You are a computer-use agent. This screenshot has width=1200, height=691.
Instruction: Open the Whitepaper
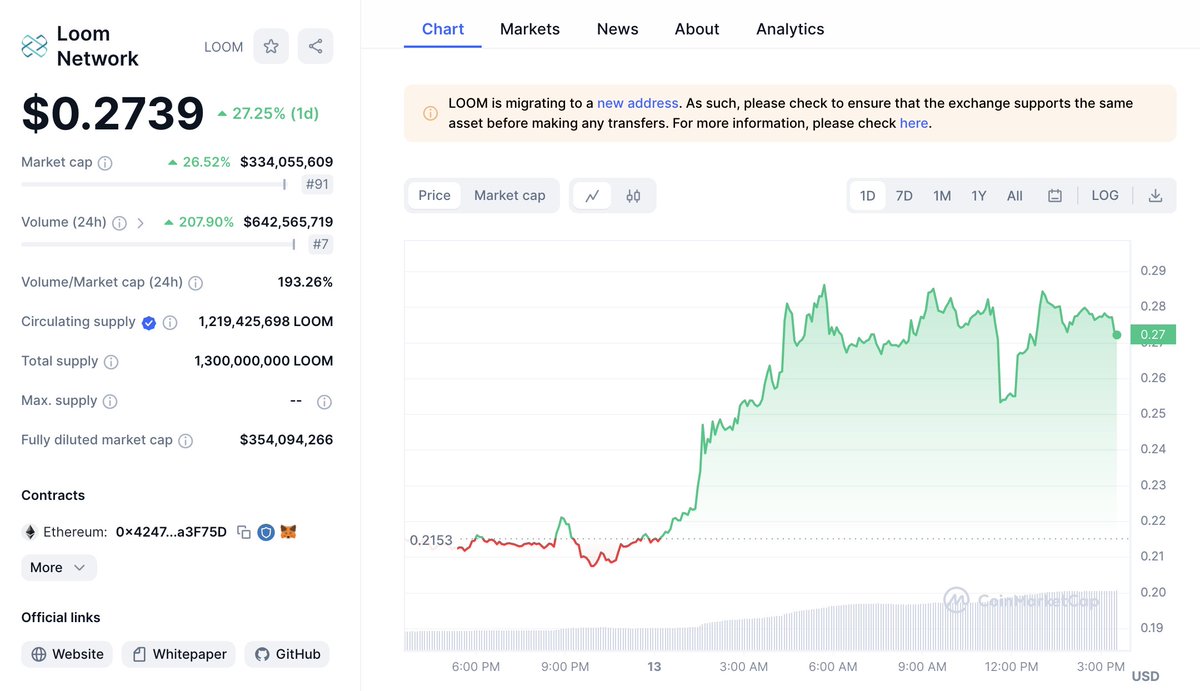tap(178, 653)
